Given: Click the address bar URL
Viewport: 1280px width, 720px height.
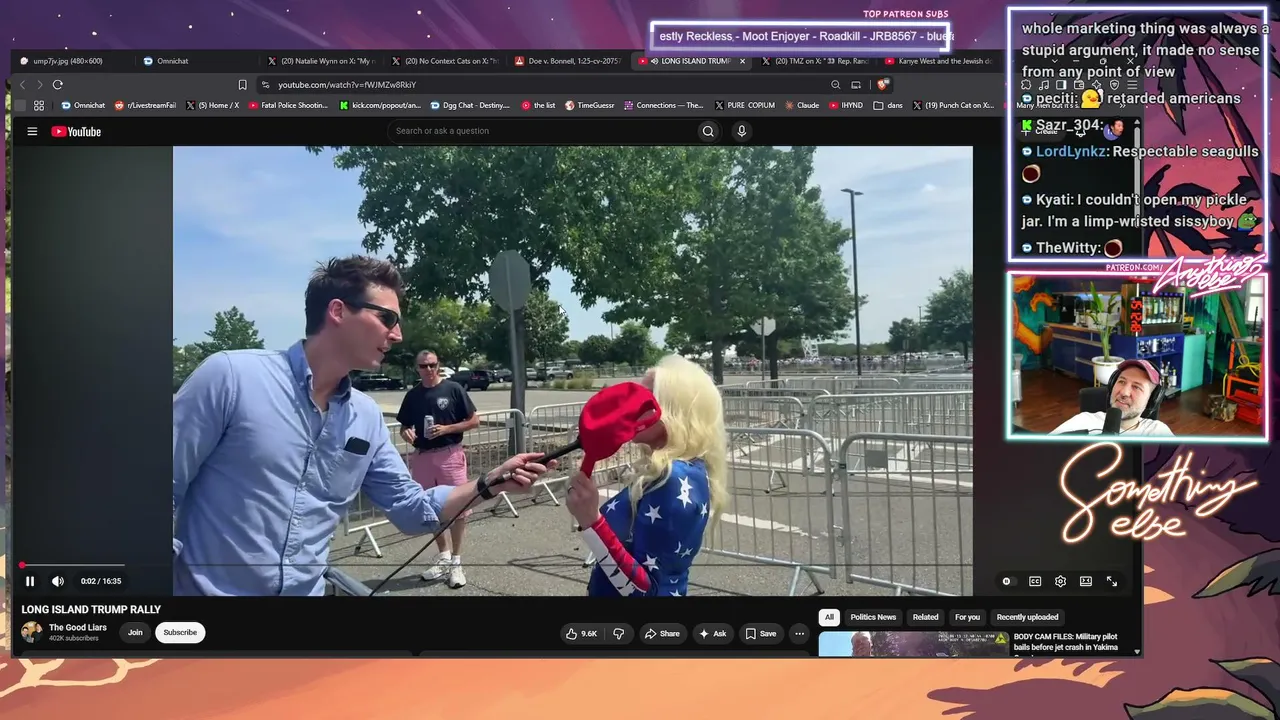Looking at the screenshot, I should 347,85.
